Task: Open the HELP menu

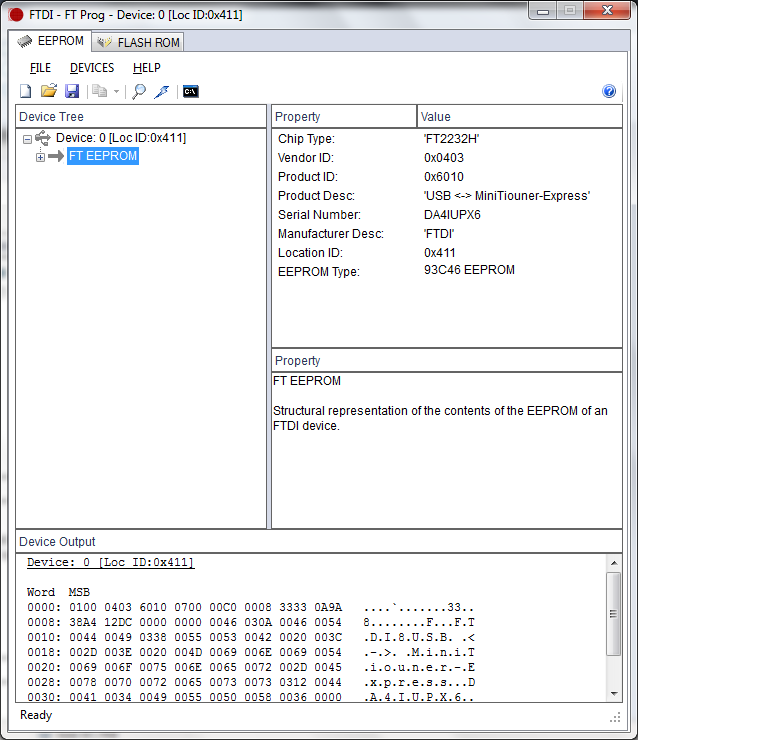Action: point(146,68)
